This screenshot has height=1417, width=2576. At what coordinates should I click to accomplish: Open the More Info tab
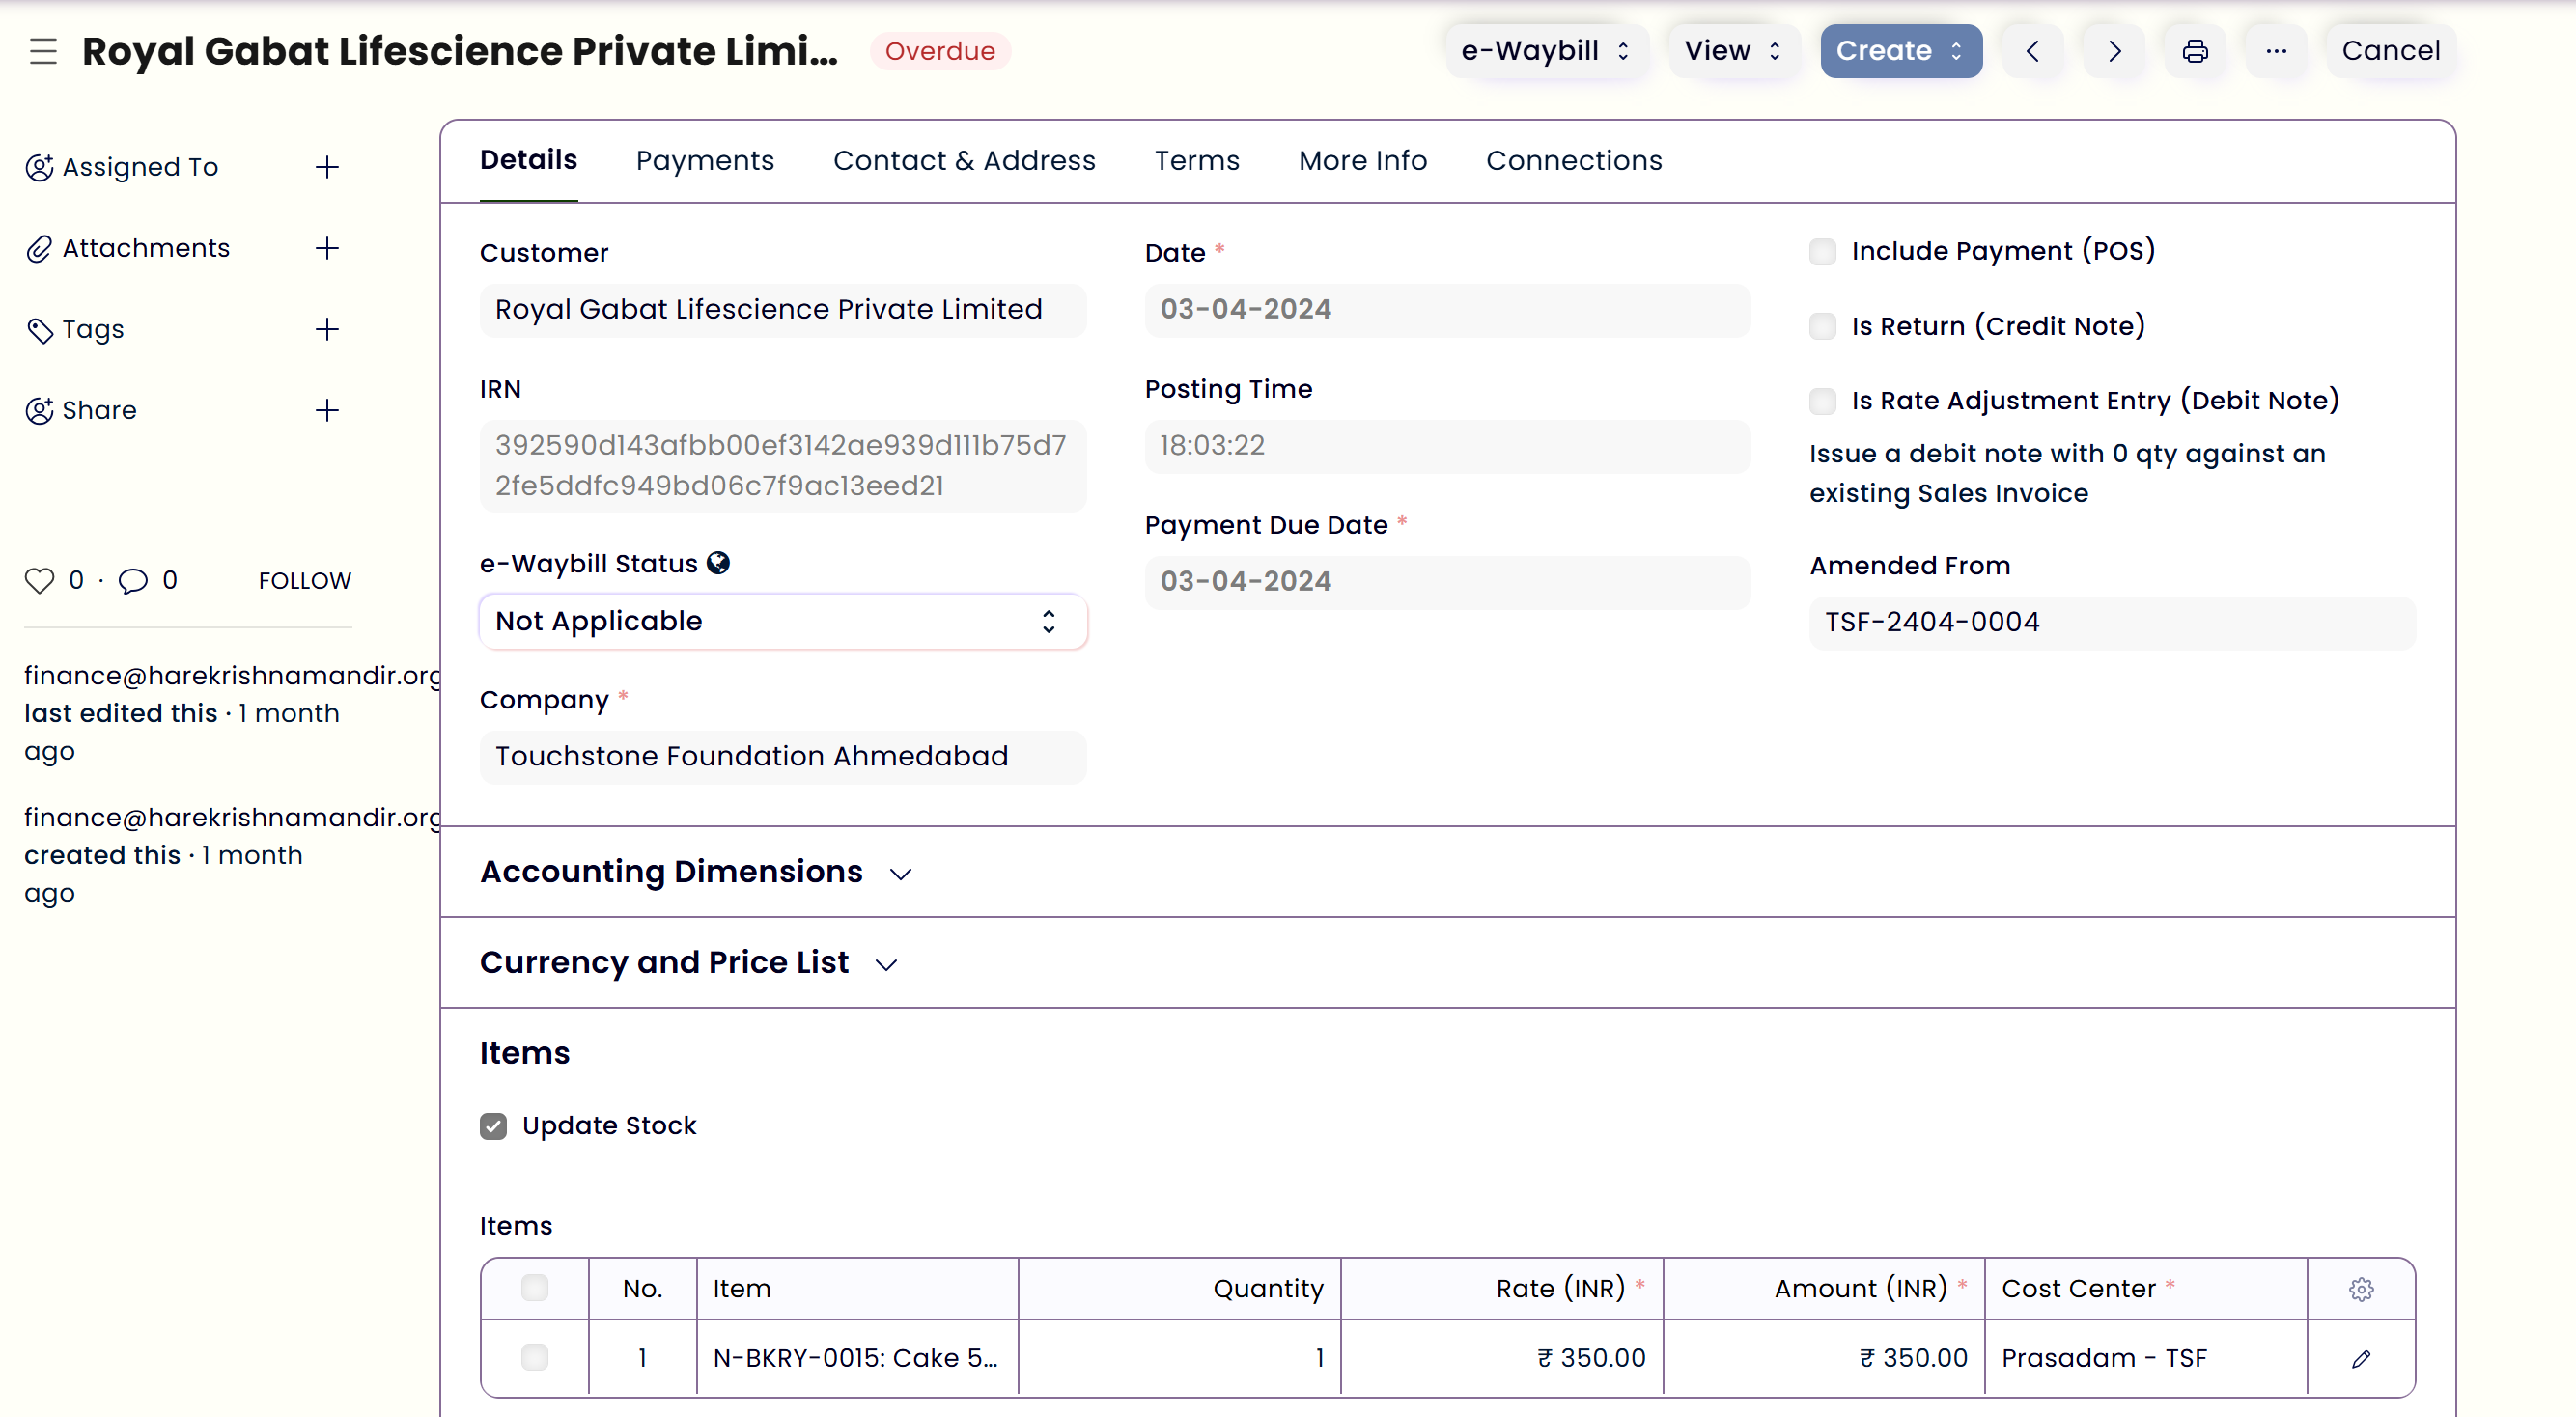(1363, 160)
